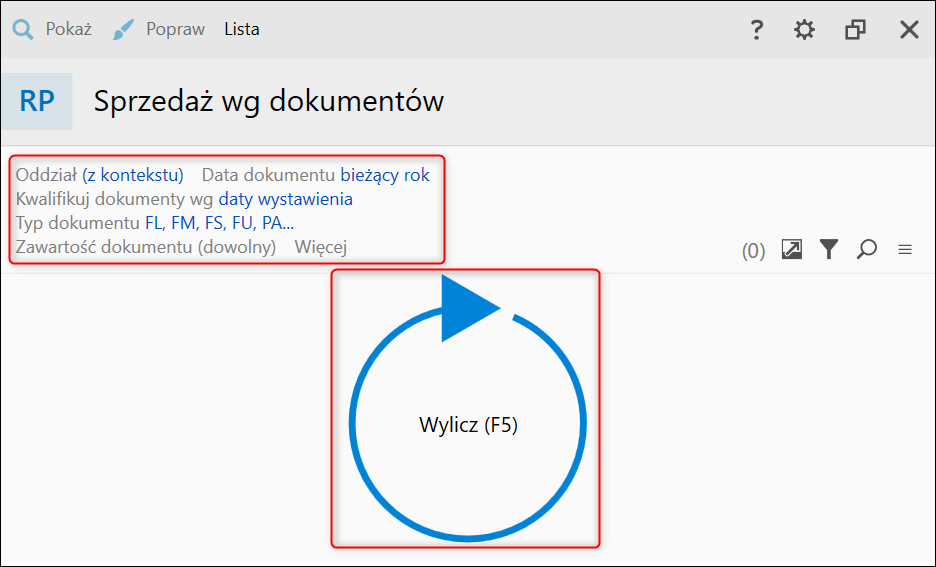Click the RP report badge
The image size is (936, 567).
tap(37, 101)
